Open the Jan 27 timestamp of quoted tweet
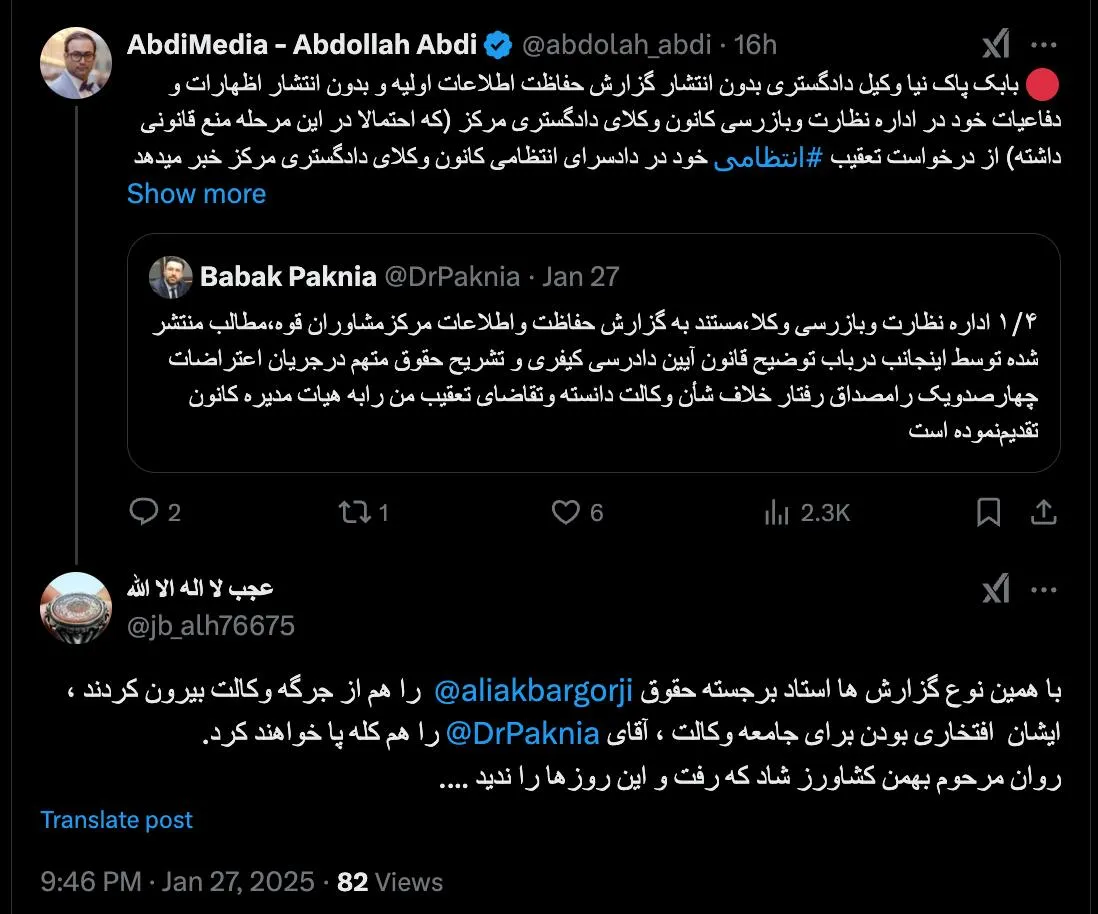1098x914 pixels. [581, 276]
